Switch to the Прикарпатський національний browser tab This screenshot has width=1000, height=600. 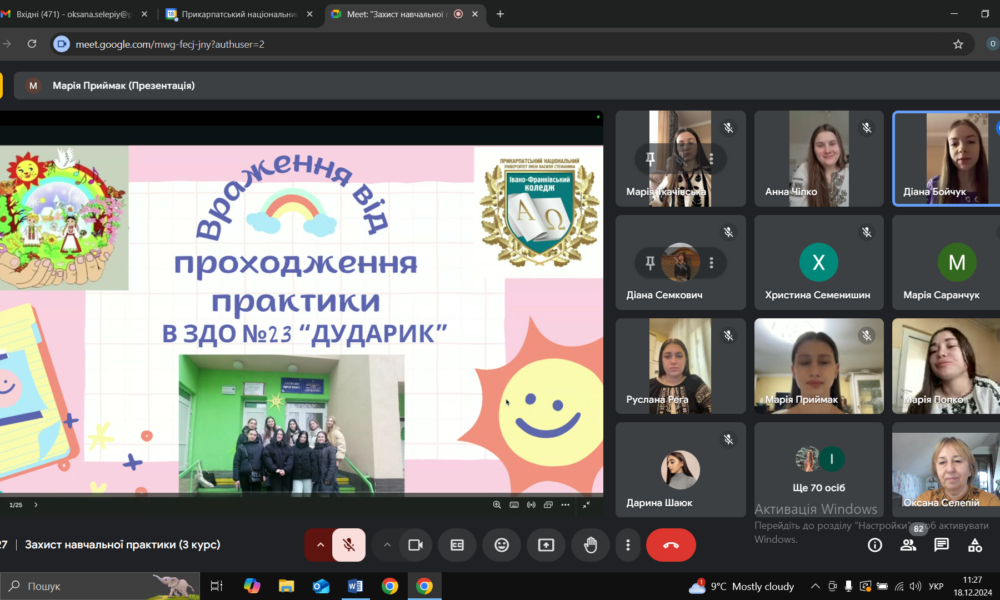tap(238, 14)
